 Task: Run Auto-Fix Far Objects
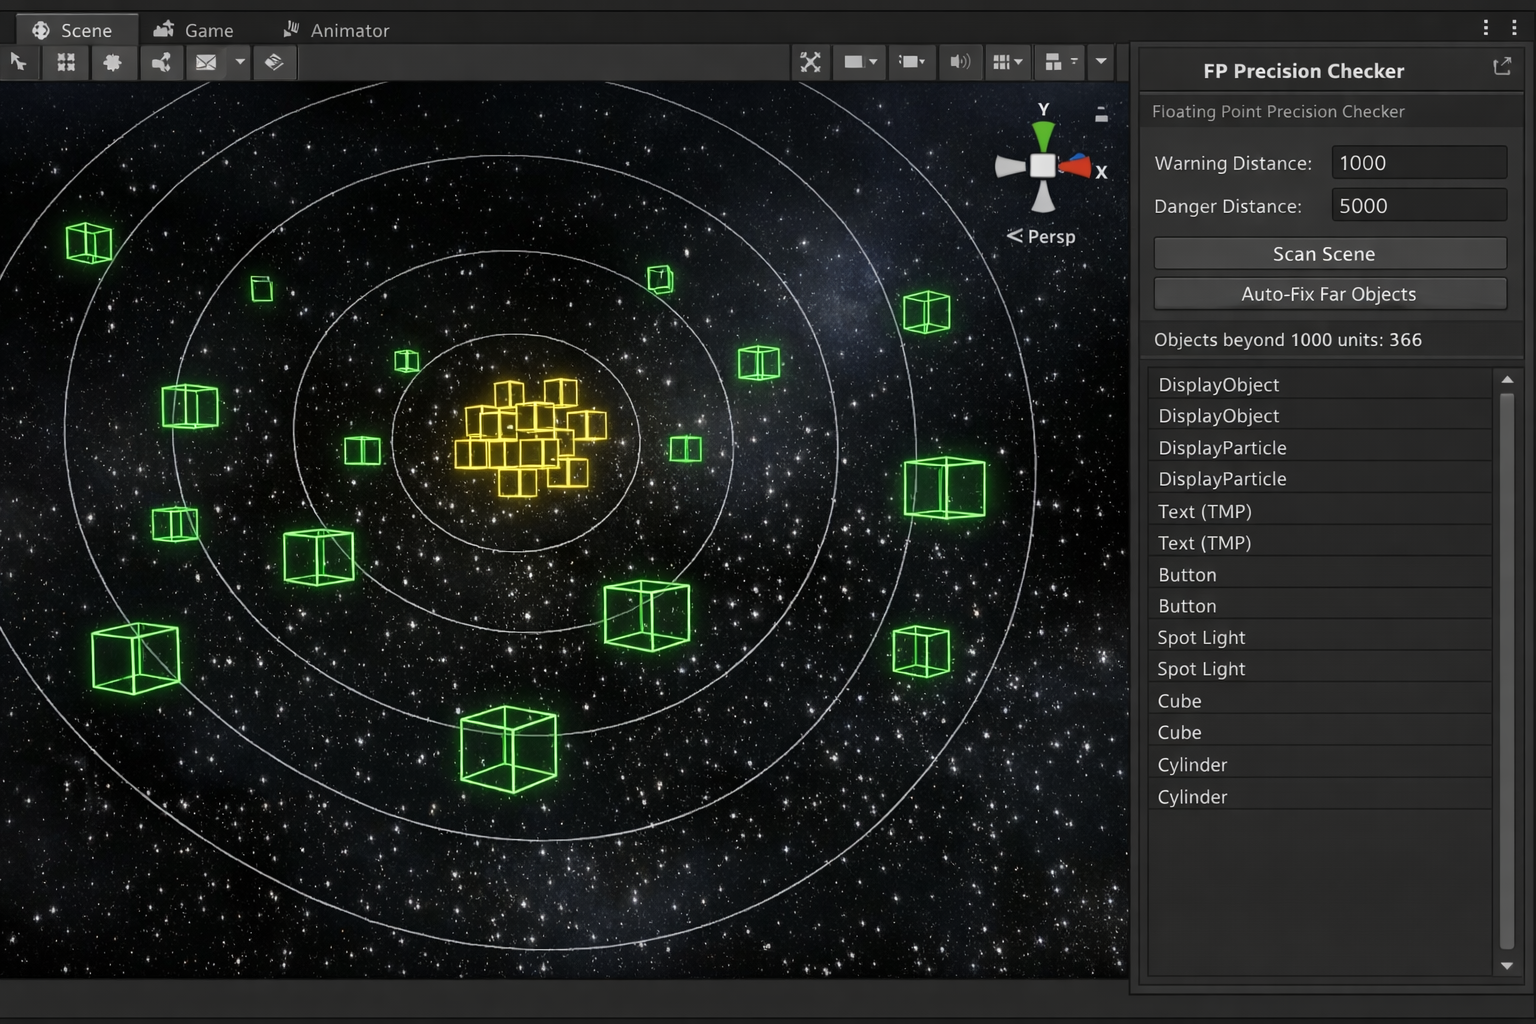[x=1329, y=293]
